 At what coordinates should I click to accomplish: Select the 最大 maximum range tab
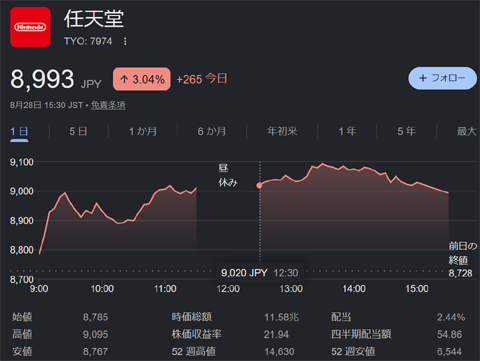pos(466,131)
